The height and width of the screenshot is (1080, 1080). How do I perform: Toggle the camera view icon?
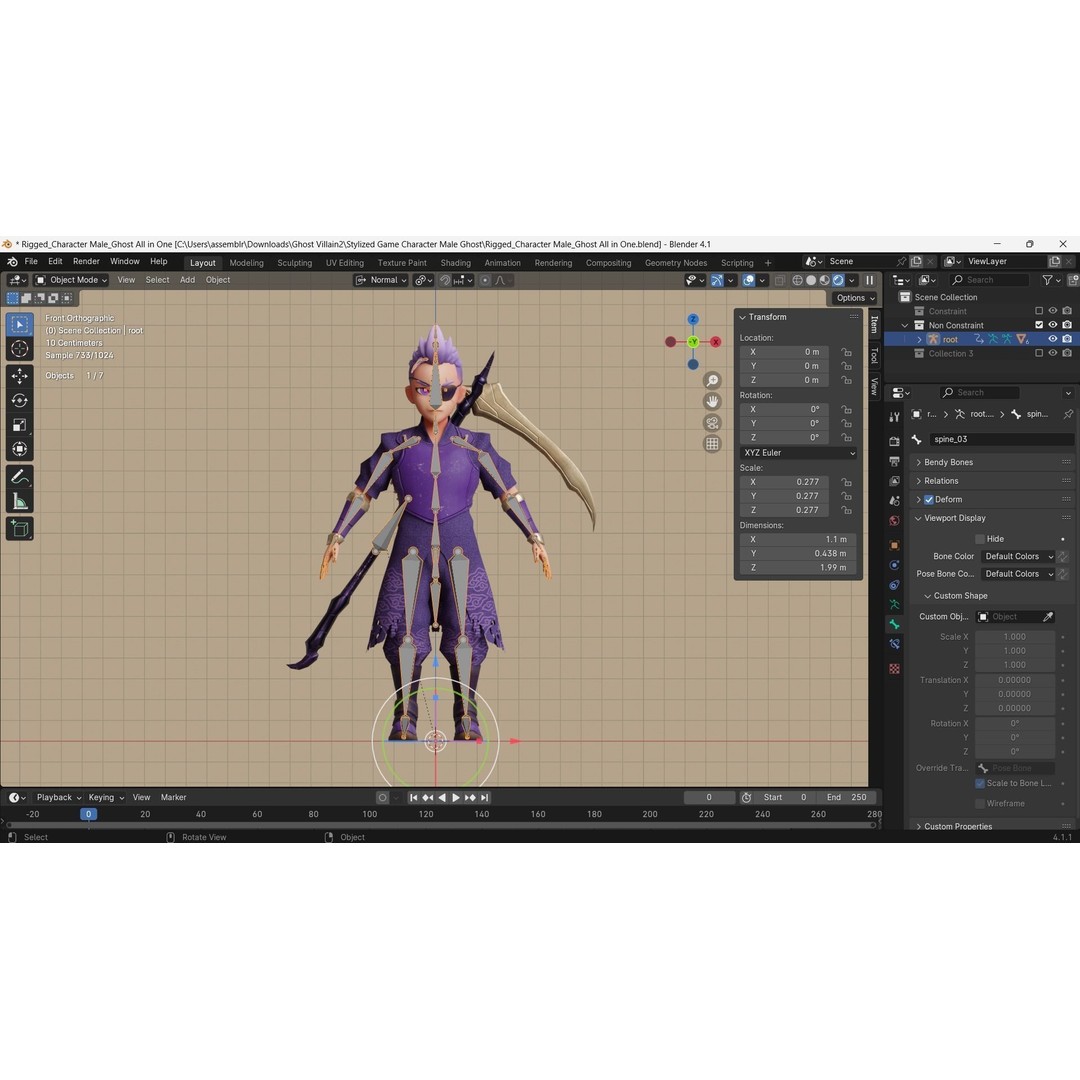(712, 423)
